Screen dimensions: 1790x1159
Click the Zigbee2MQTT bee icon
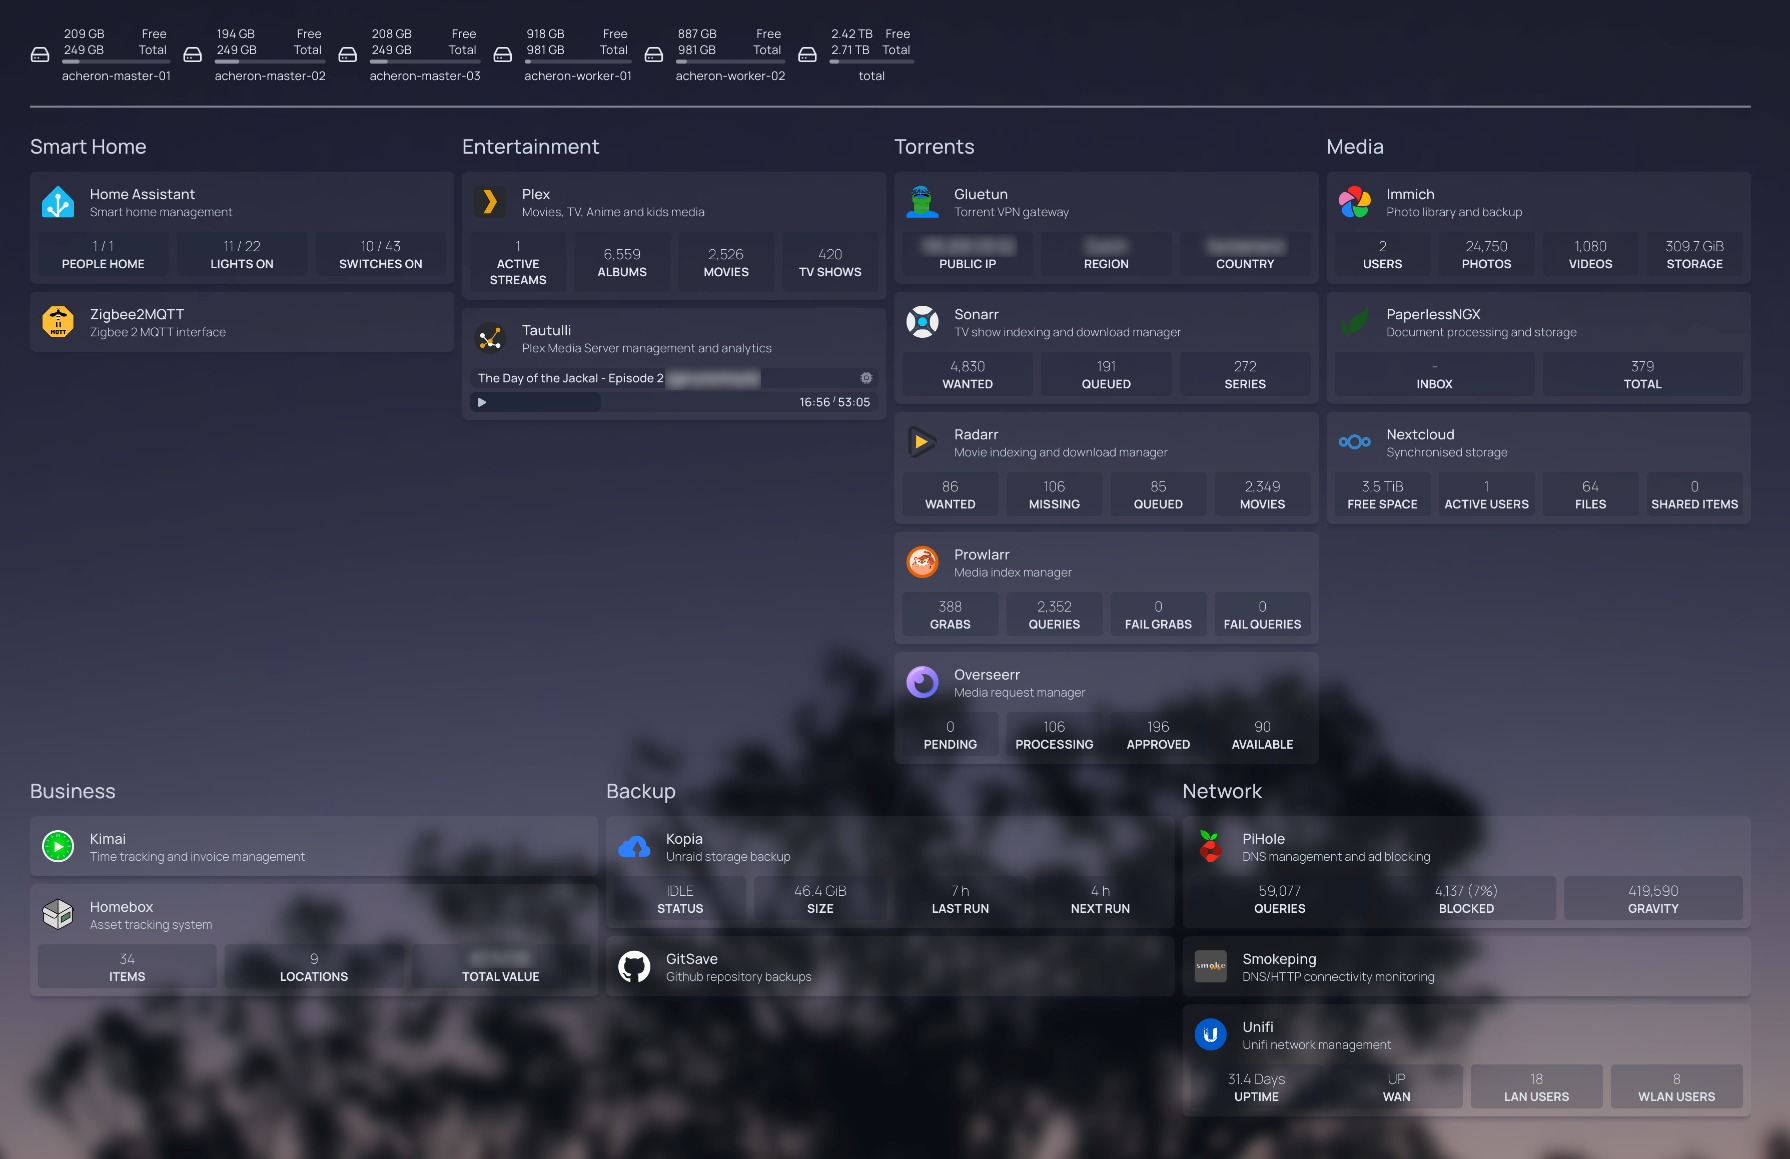(58, 322)
